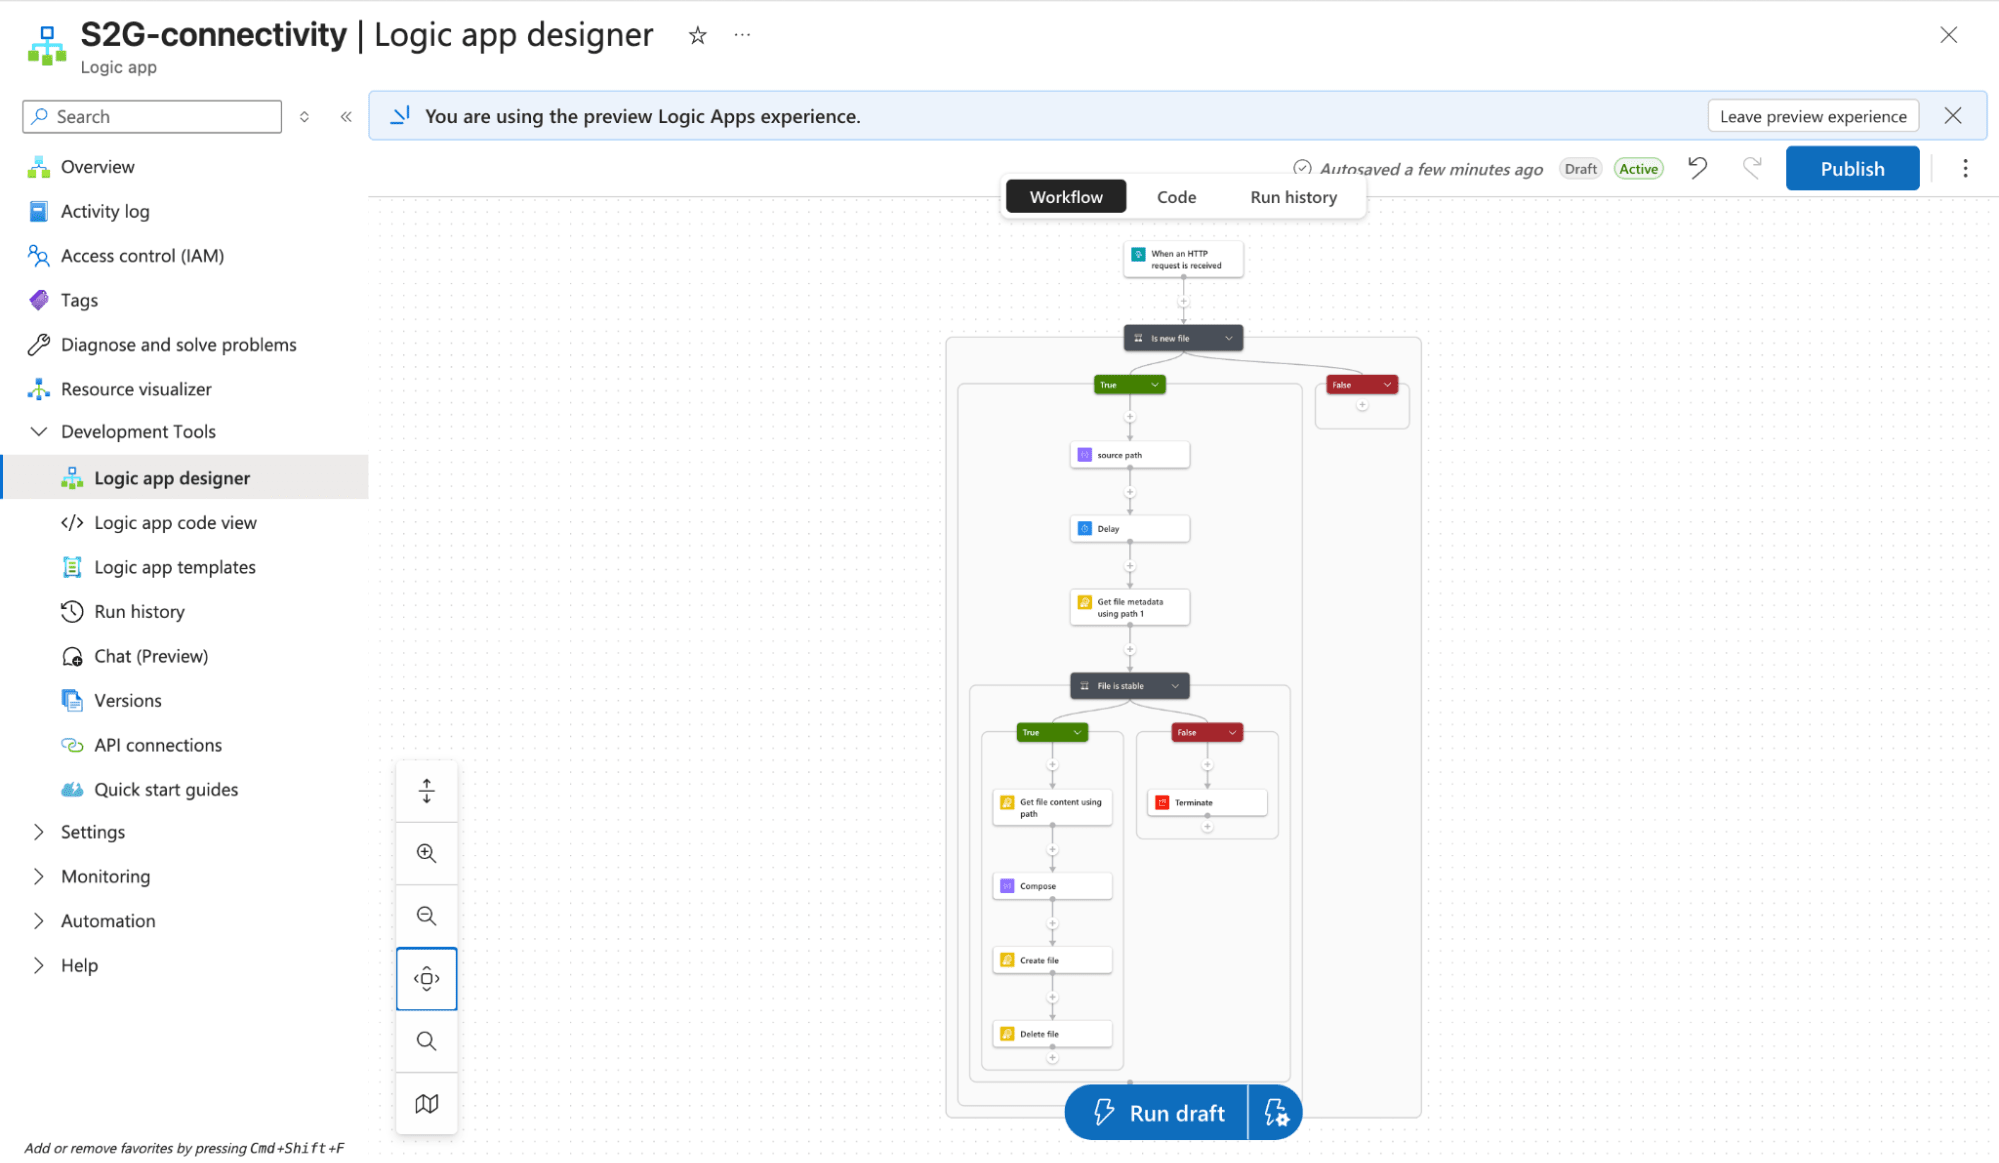This screenshot has width=1999, height=1163.
Task: Open run draft settings icon button
Action: coord(1276,1112)
